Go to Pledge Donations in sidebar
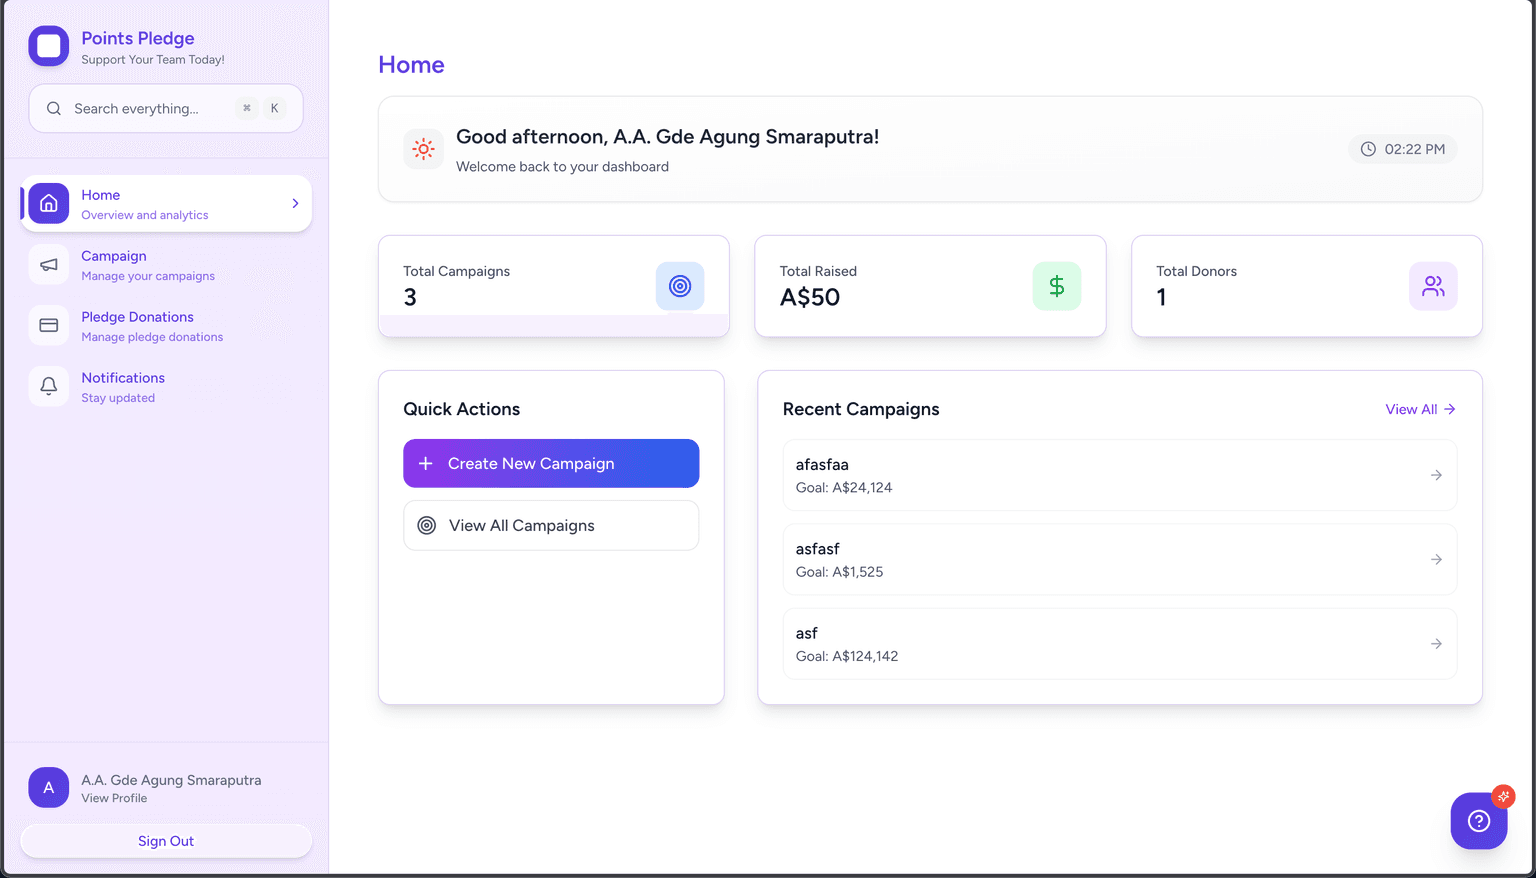 tap(138, 317)
